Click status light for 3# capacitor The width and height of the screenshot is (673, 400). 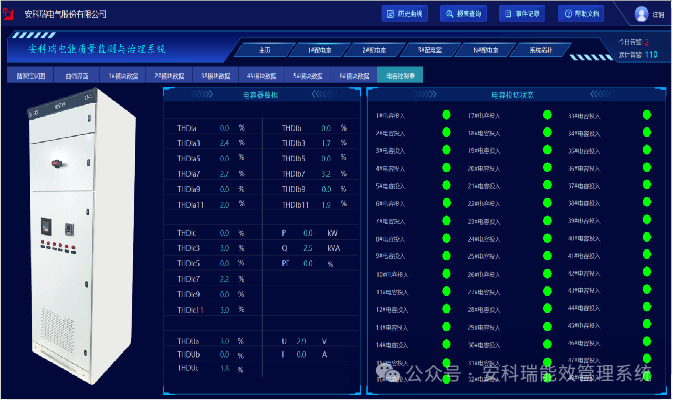446,150
